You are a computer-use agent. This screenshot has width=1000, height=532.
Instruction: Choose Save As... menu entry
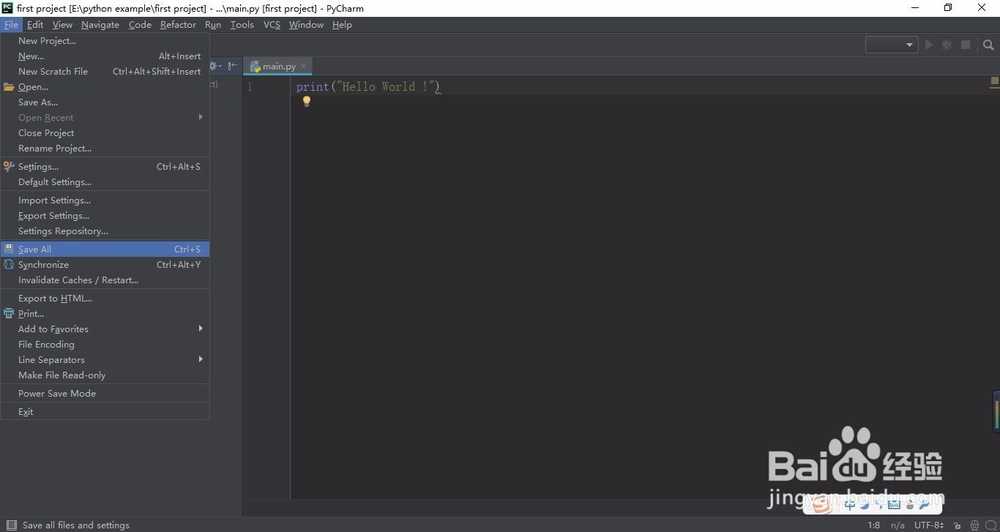pyautogui.click(x=105, y=102)
